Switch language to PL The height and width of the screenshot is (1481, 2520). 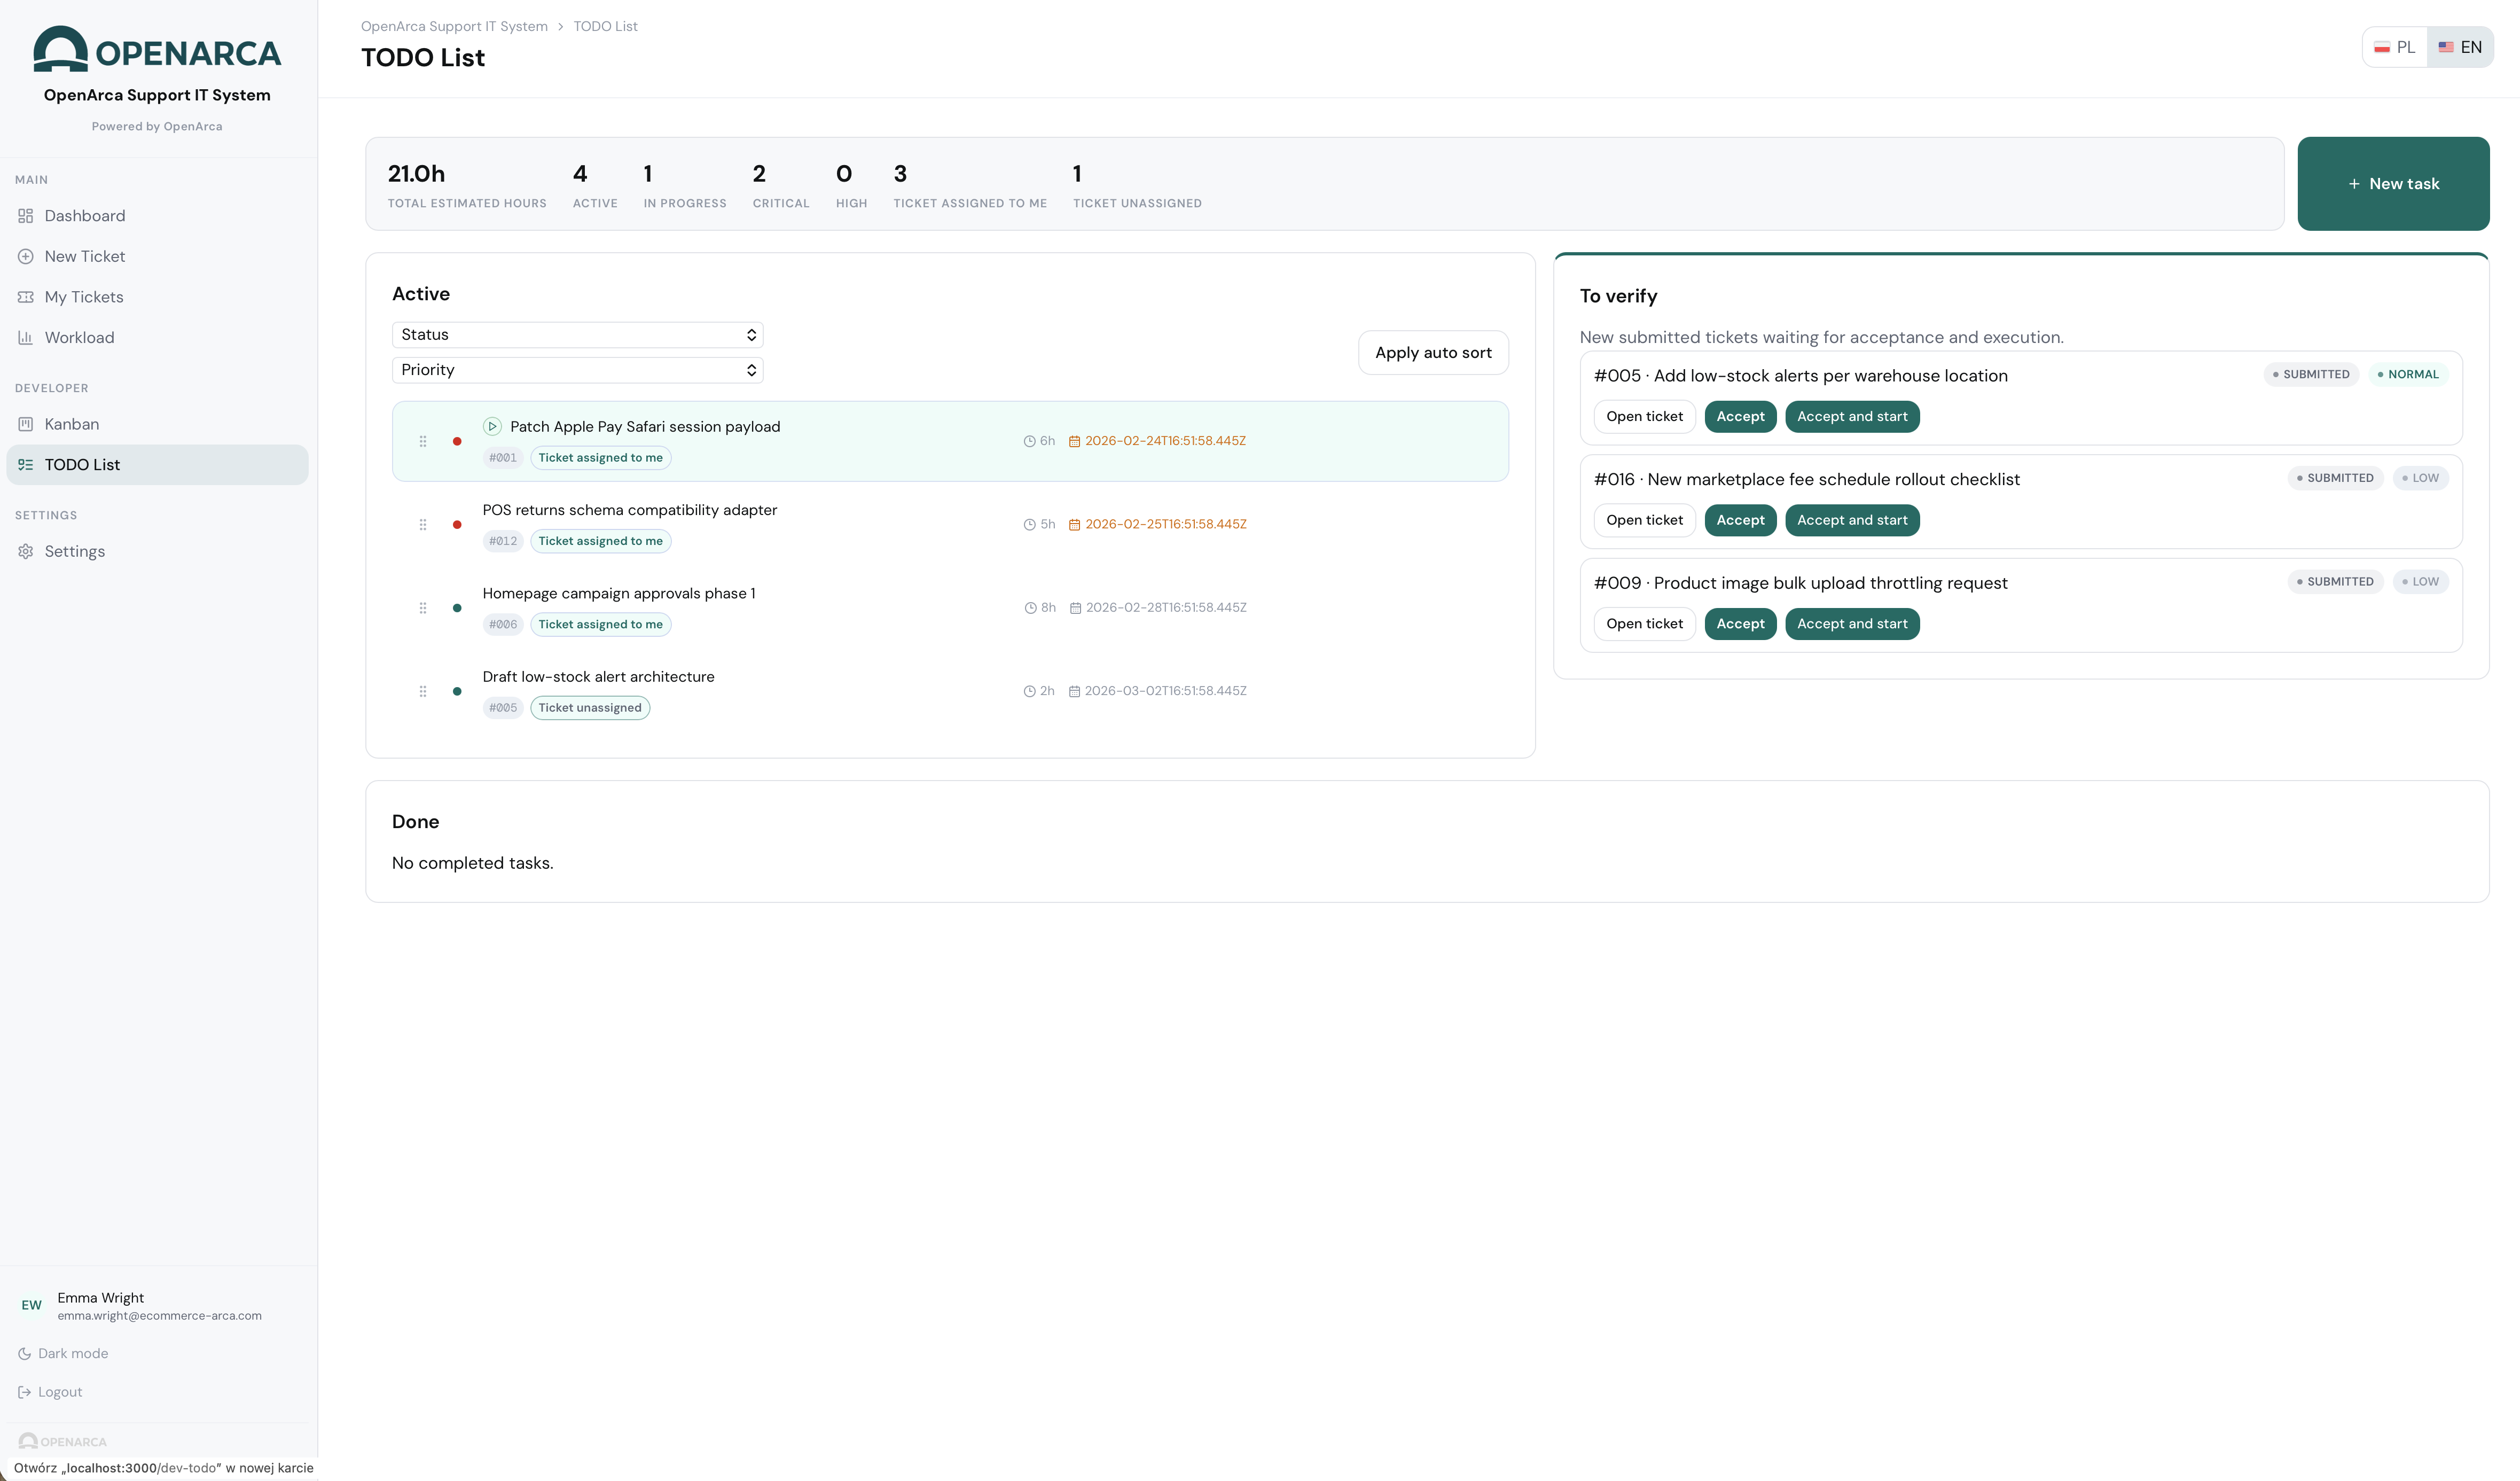tap(2395, 47)
